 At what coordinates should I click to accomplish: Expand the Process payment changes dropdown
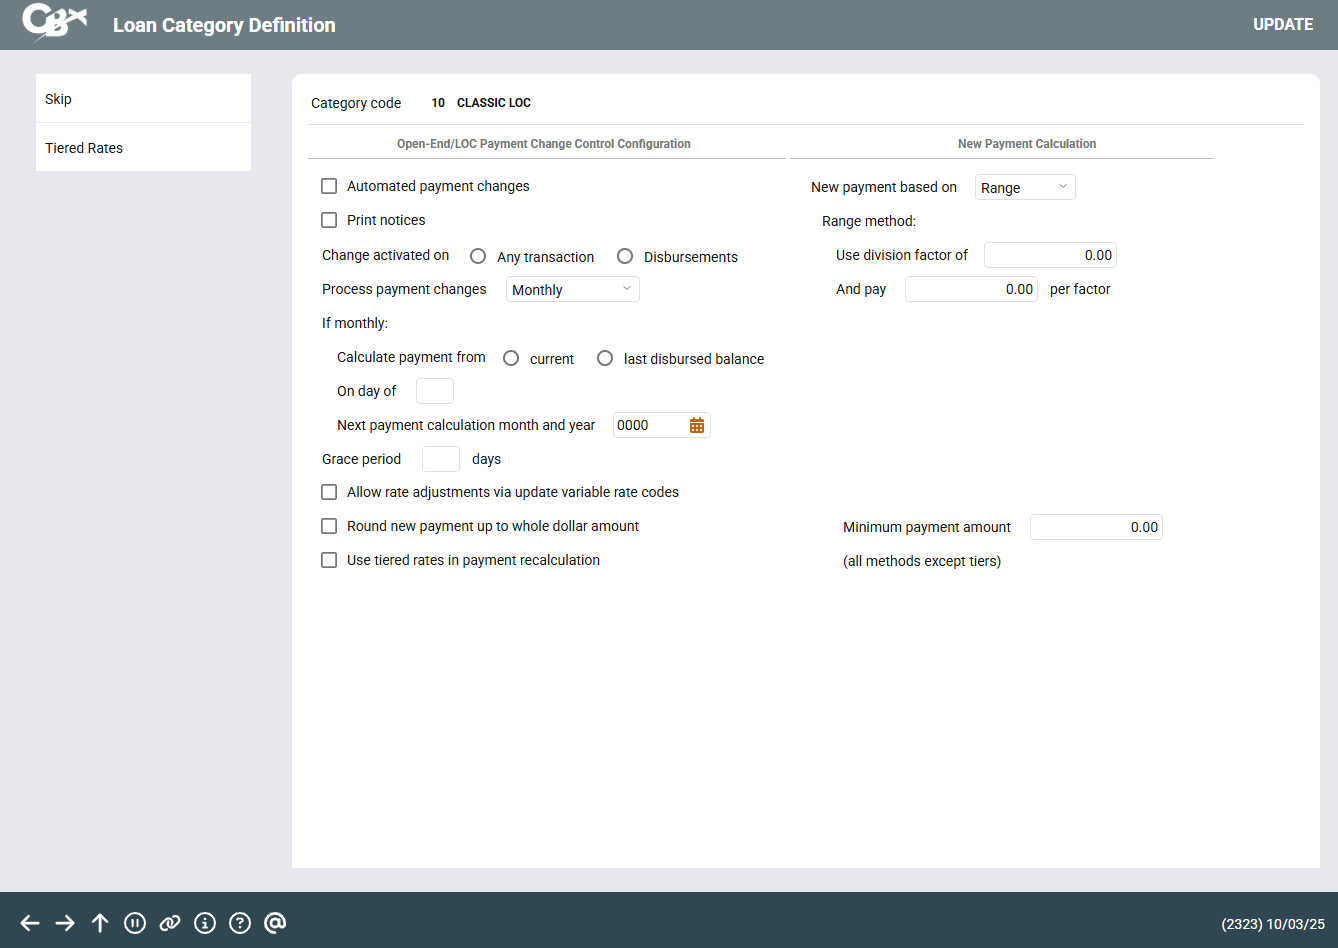click(572, 290)
